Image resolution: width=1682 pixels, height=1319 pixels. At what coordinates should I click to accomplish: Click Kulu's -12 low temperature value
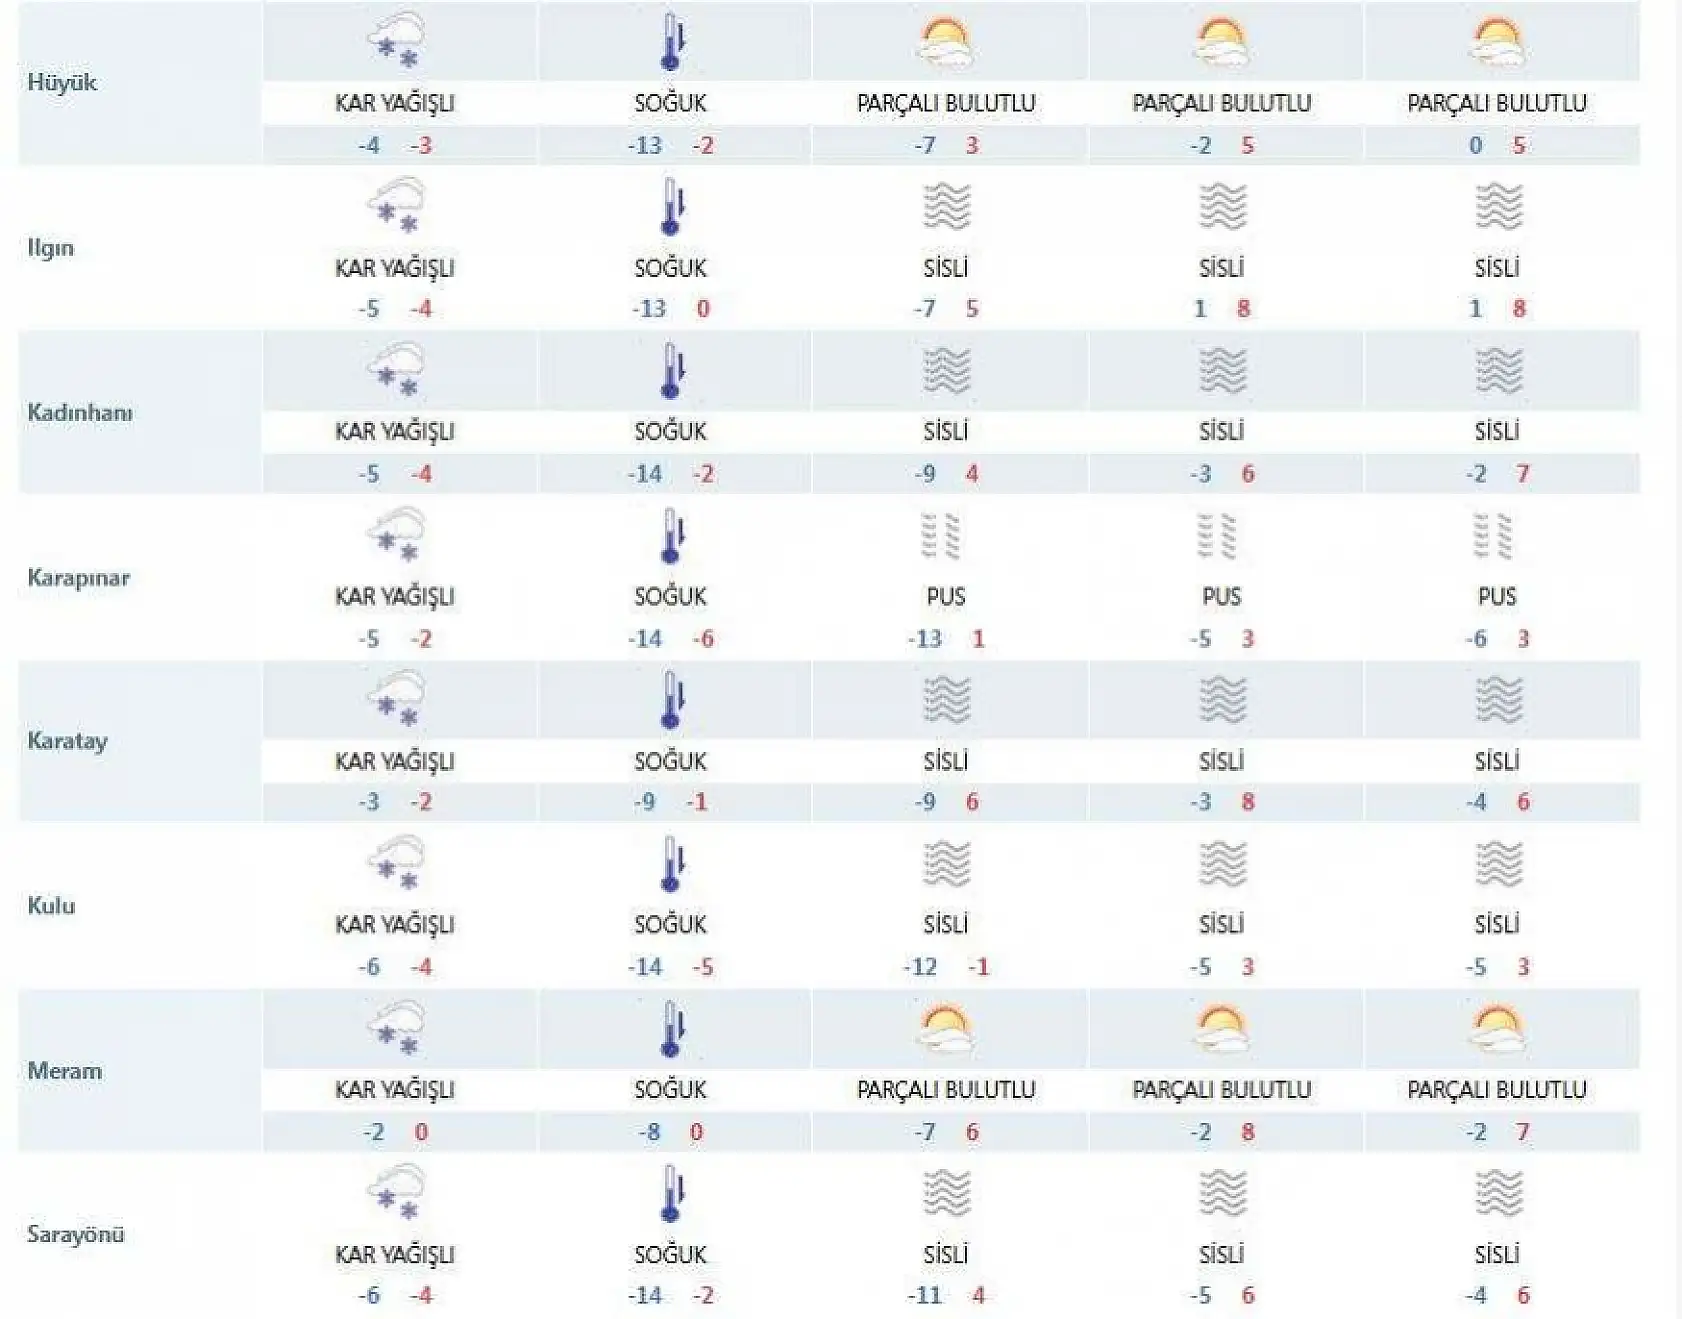coord(921,967)
